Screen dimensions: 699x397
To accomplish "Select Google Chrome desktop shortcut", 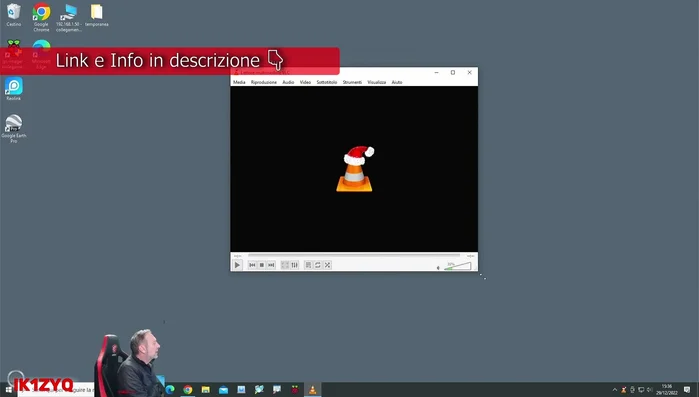I will tap(41, 17).
